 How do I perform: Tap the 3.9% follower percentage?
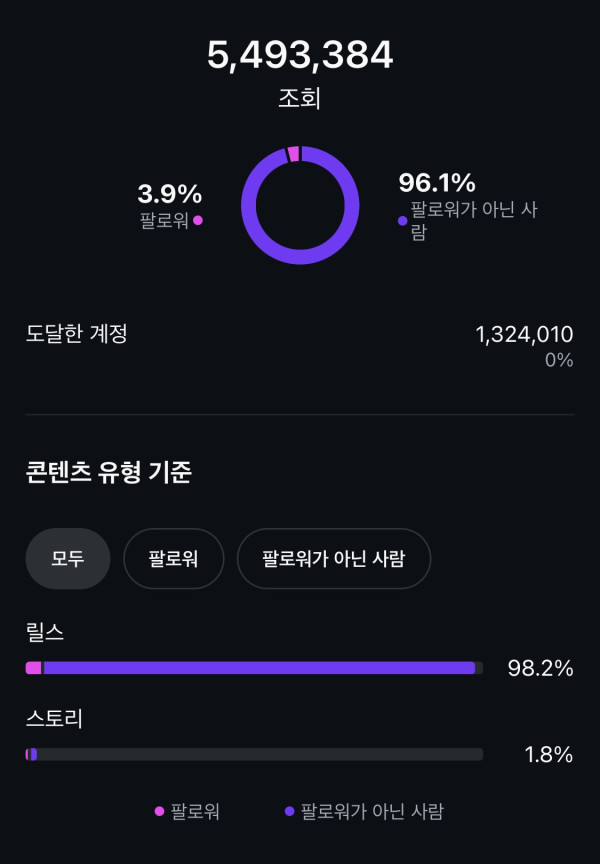click(x=169, y=194)
